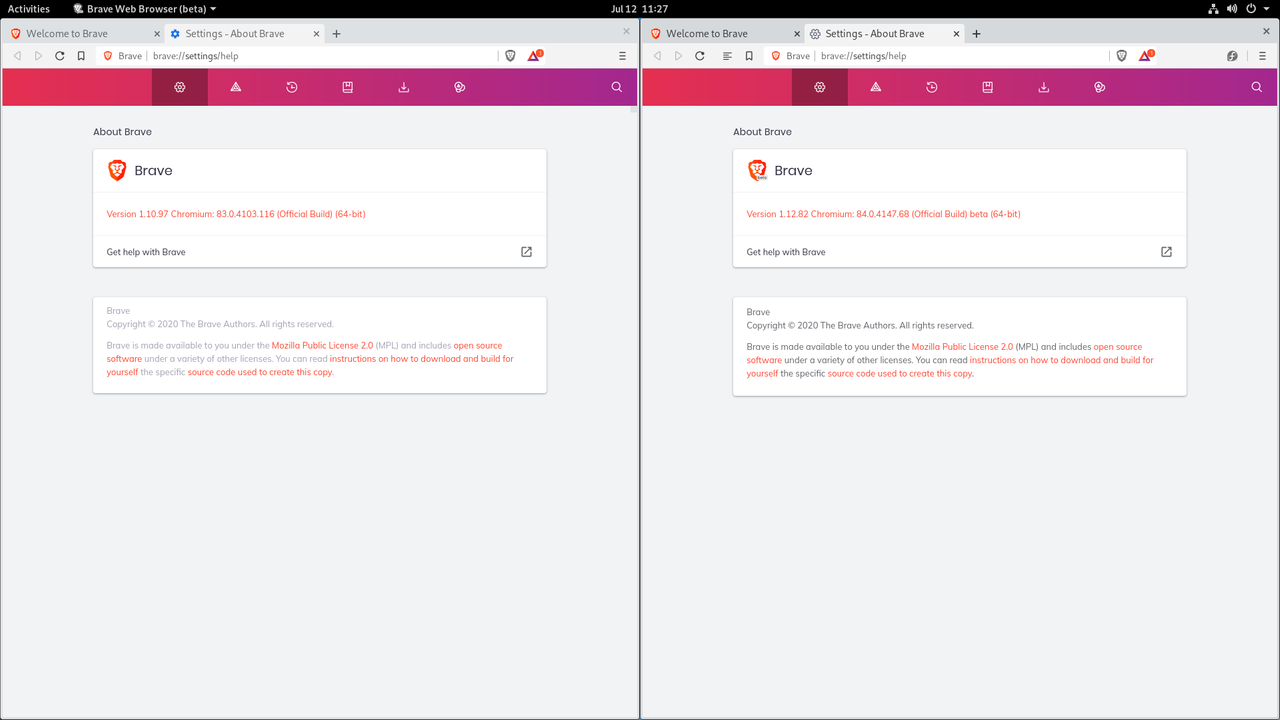
Task: Click the Brave logo in right window's About card
Action: coord(757,170)
